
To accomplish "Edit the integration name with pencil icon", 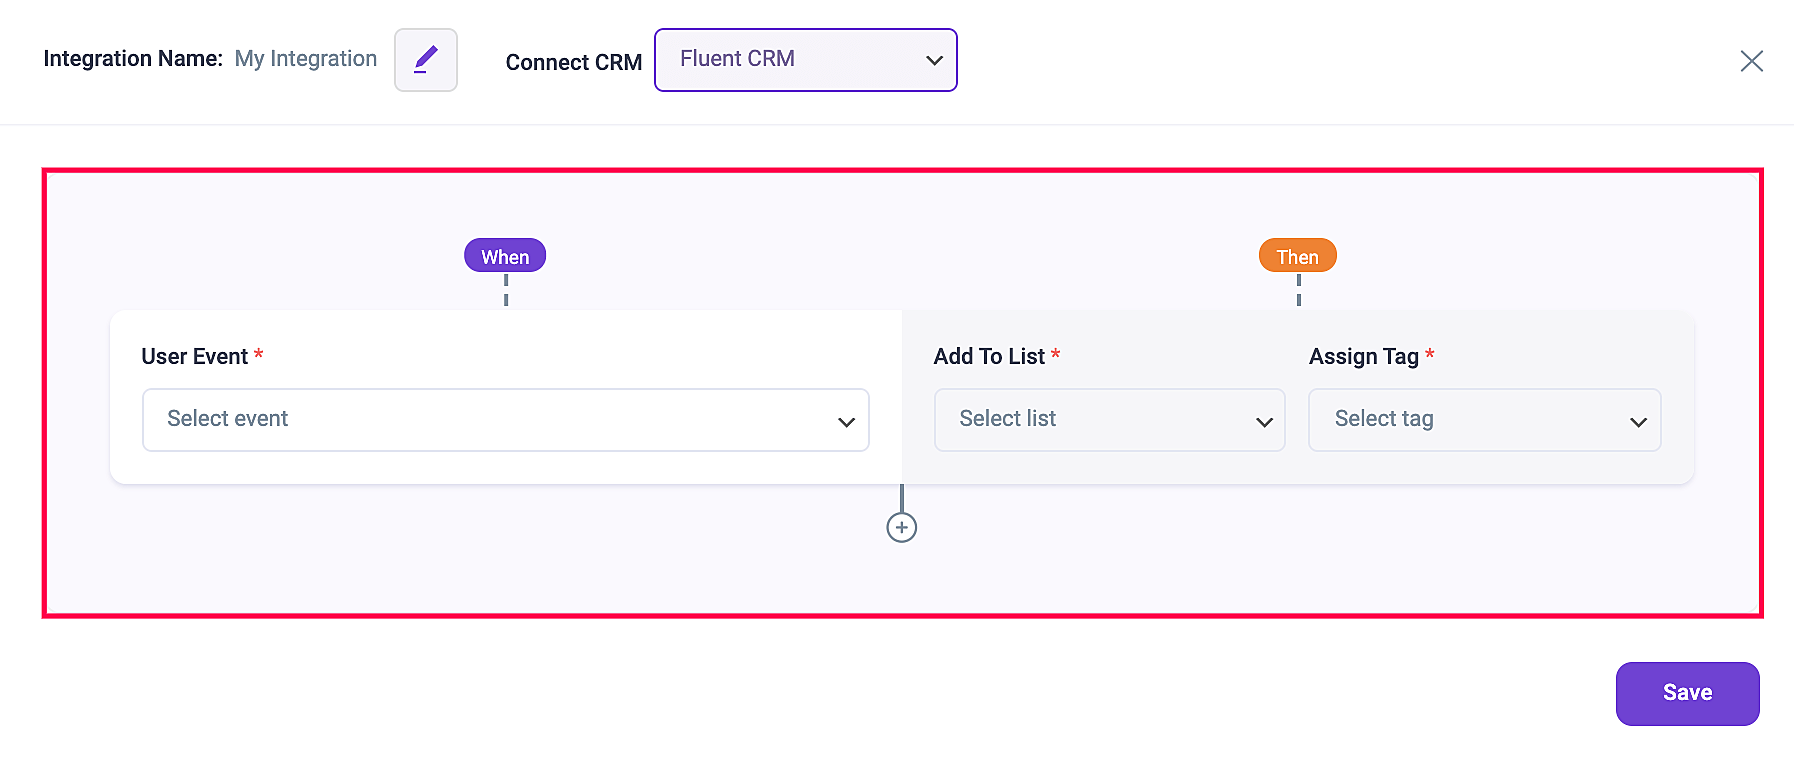I will [x=426, y=60].
